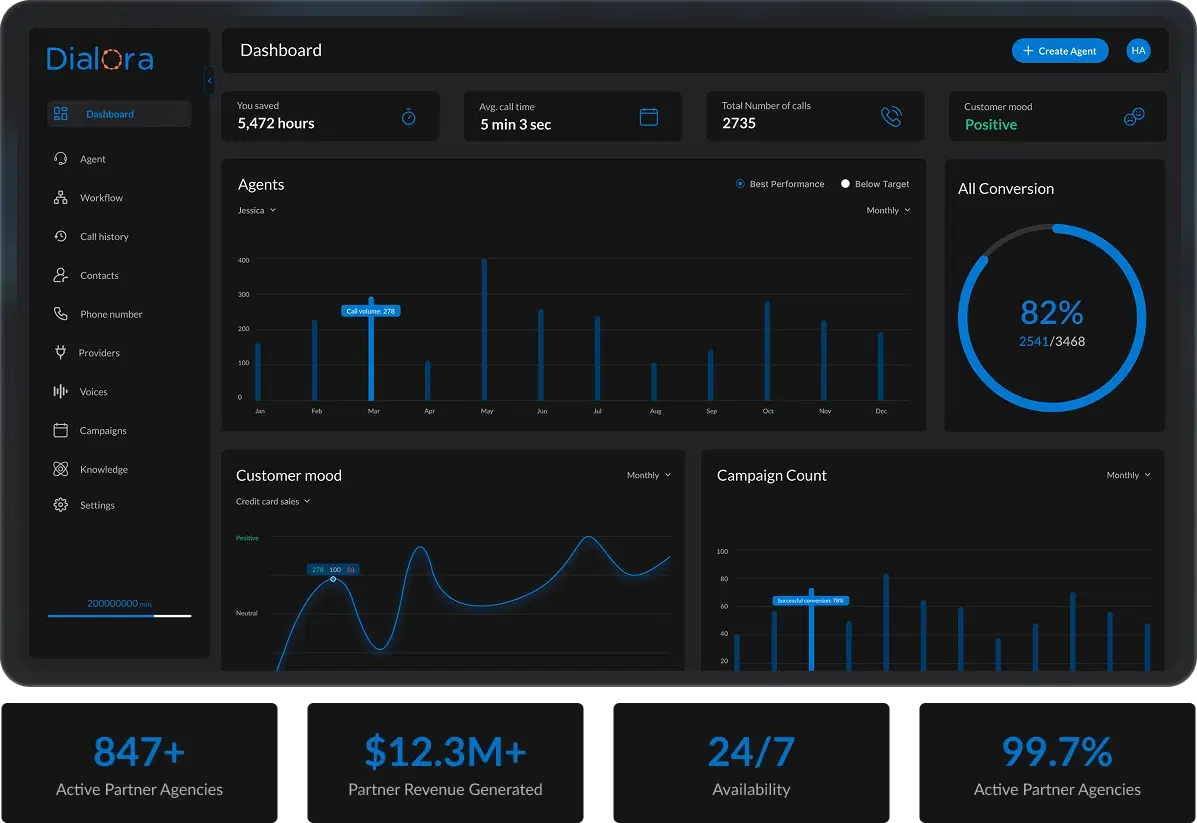Open the Jessica agent selector

(256, 210)
